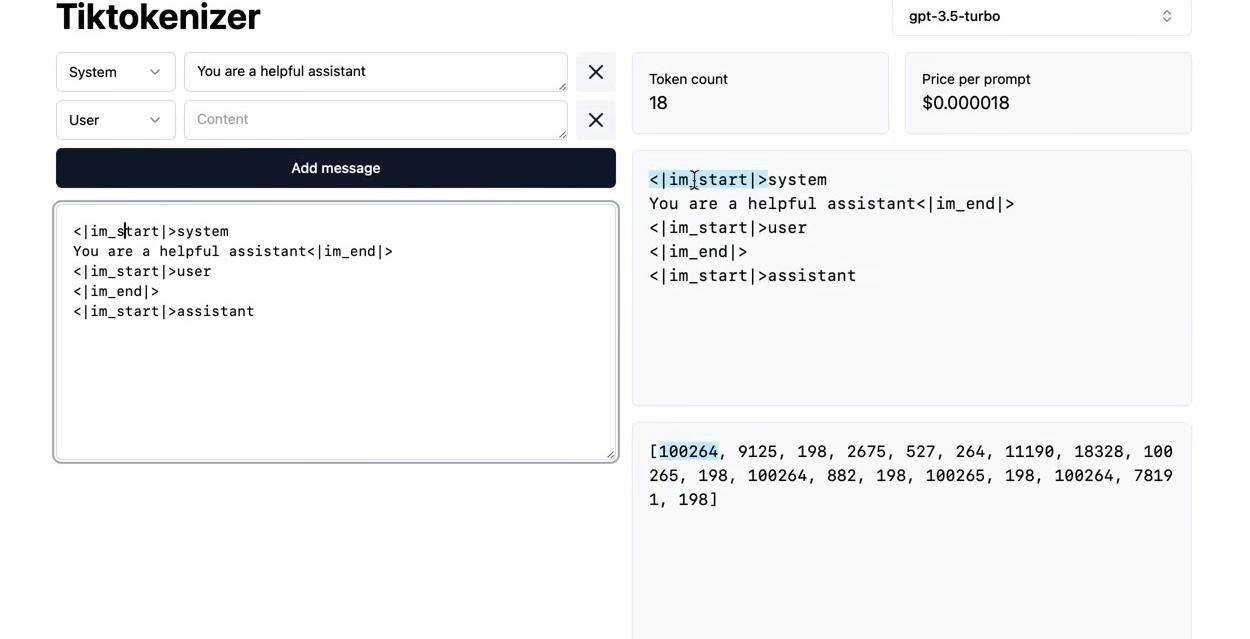Open the gpt-3.5-turbo model selector
This screenshot has height=639, width=1250.
tap(1040, 17)
